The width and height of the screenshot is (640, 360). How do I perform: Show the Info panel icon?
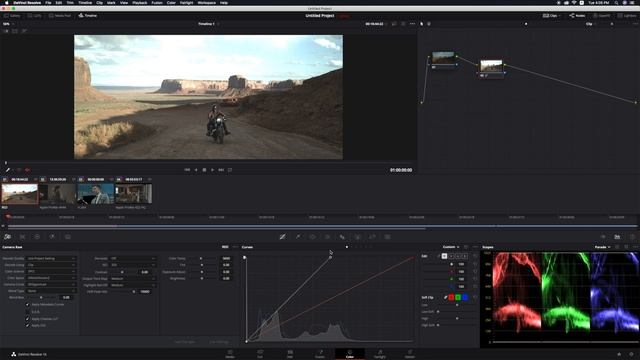(632, 237)
